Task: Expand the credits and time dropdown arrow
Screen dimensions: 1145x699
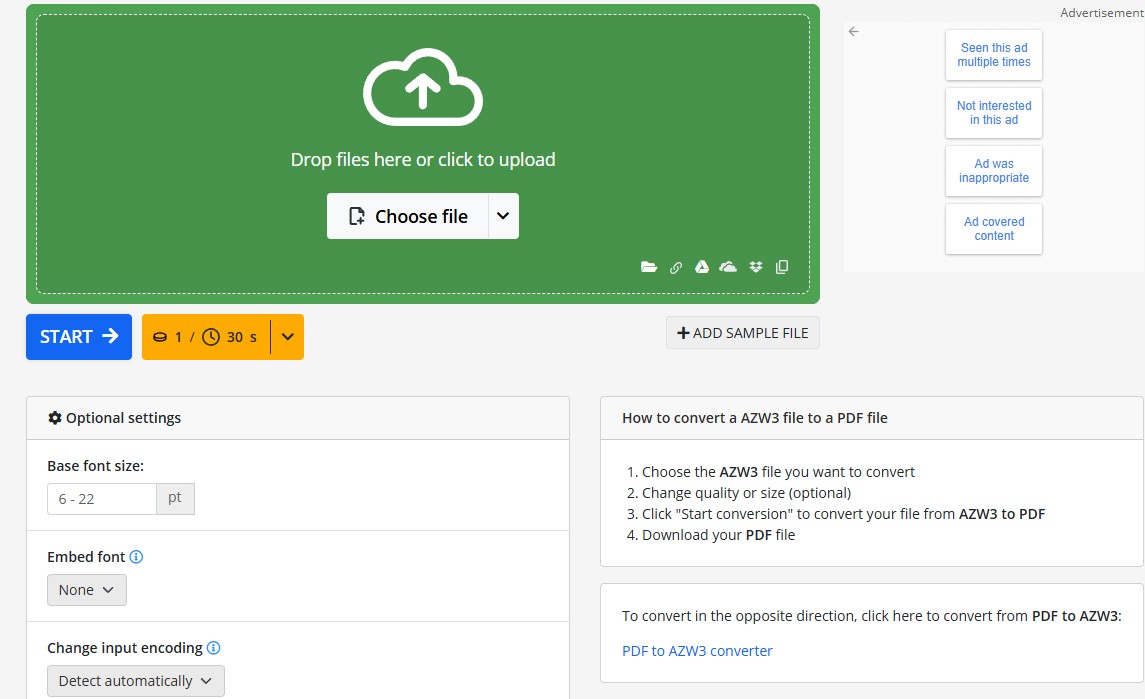Action: coord(287,337)
